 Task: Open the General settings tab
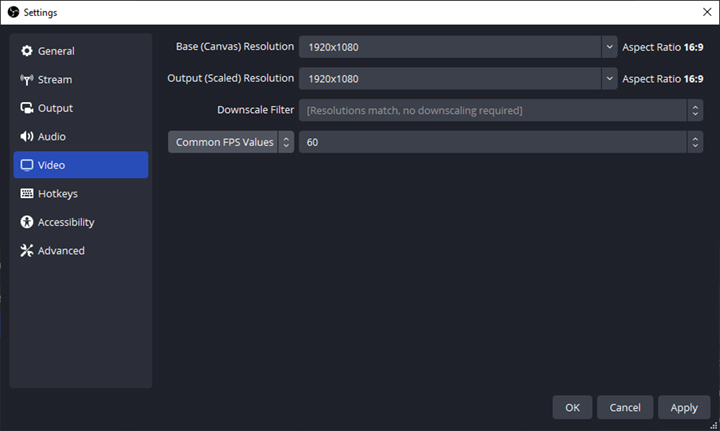(x=81, y=51)
